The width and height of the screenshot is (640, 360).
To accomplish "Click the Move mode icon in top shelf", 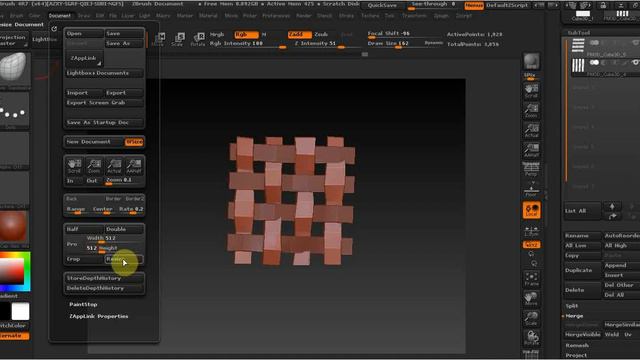I will [158, 39].
